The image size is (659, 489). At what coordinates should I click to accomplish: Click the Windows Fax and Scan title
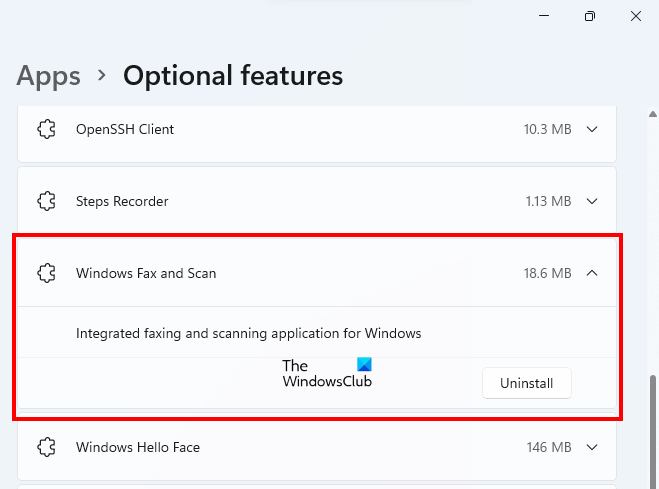click(146, 272)
